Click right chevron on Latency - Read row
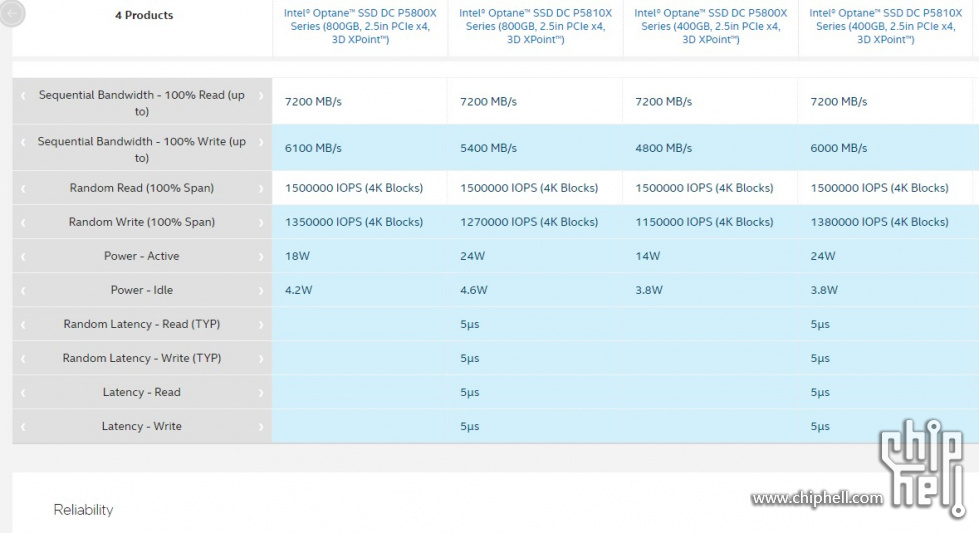The width and height of the screenshot is (979, 533). 261,393
